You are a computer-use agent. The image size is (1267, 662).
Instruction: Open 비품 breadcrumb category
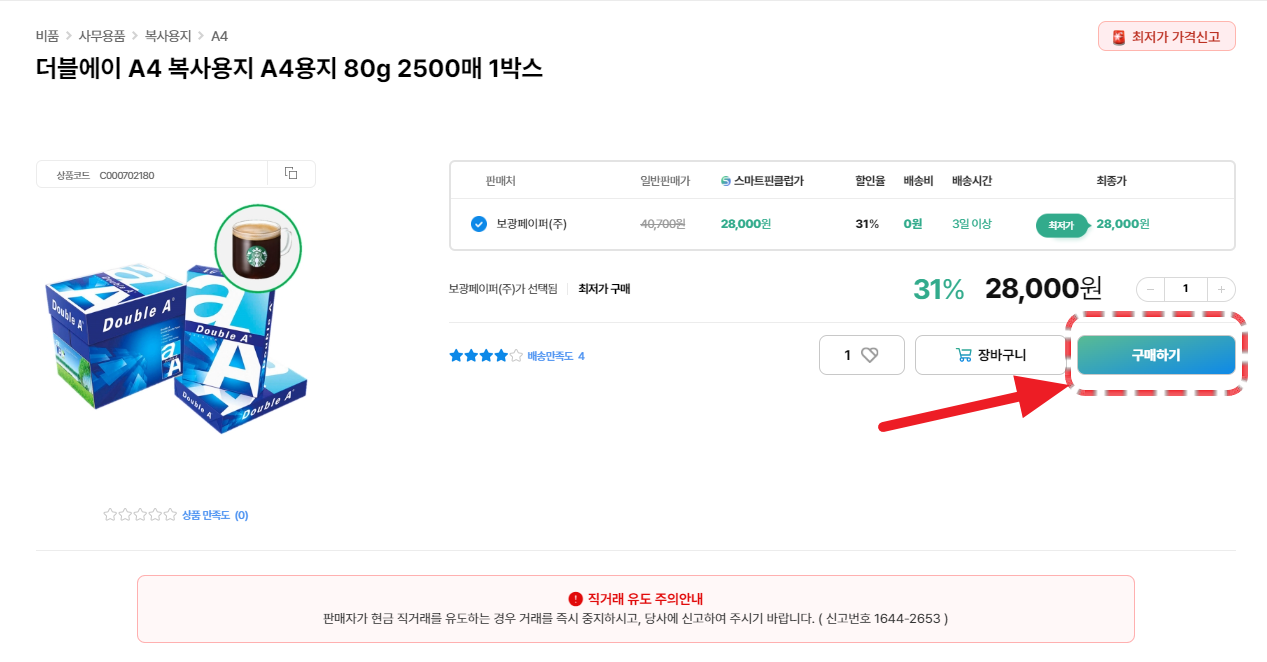47,36
